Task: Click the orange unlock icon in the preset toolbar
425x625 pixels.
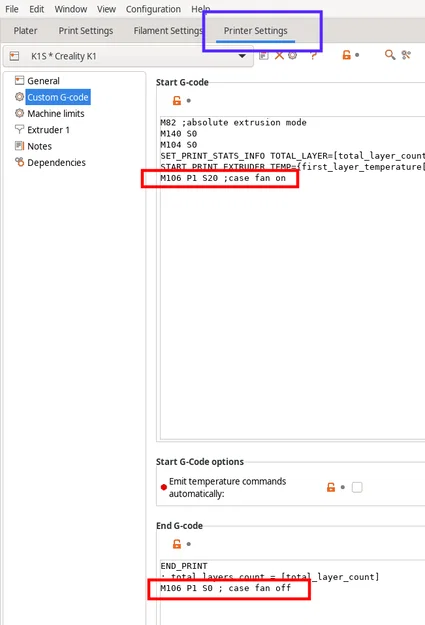Action: 346,55
